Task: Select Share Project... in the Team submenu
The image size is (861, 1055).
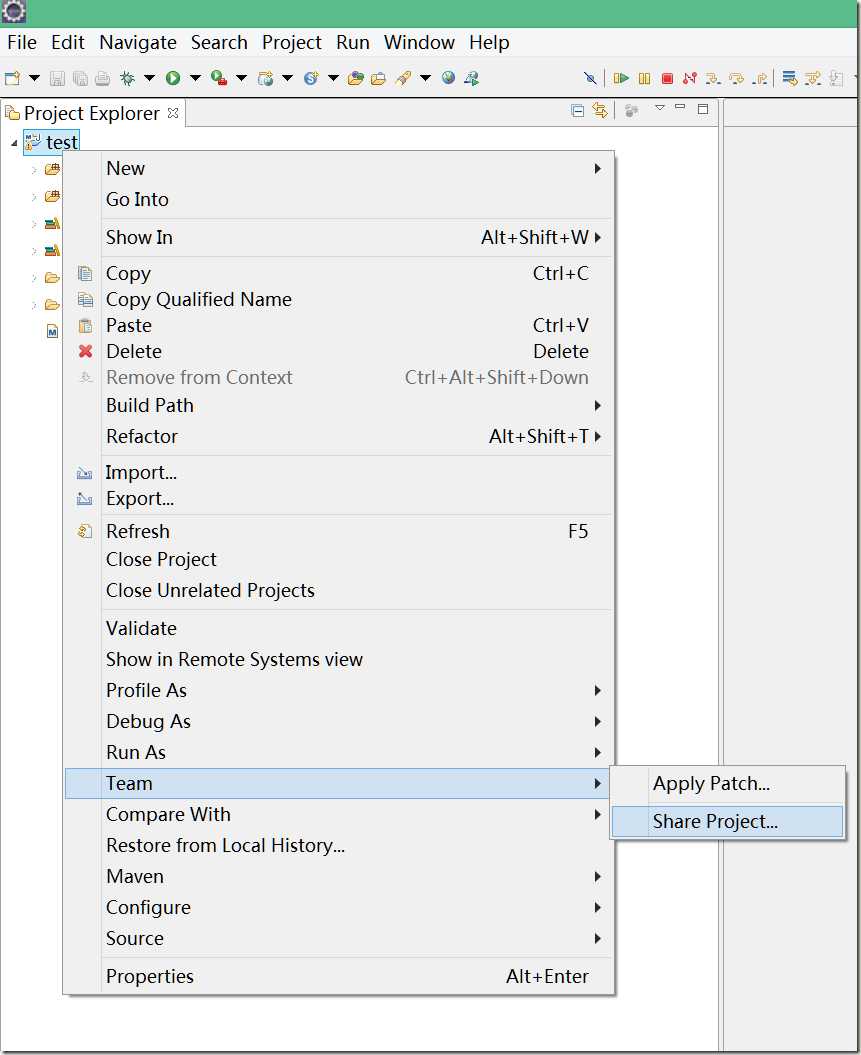Action: point(715,822)
